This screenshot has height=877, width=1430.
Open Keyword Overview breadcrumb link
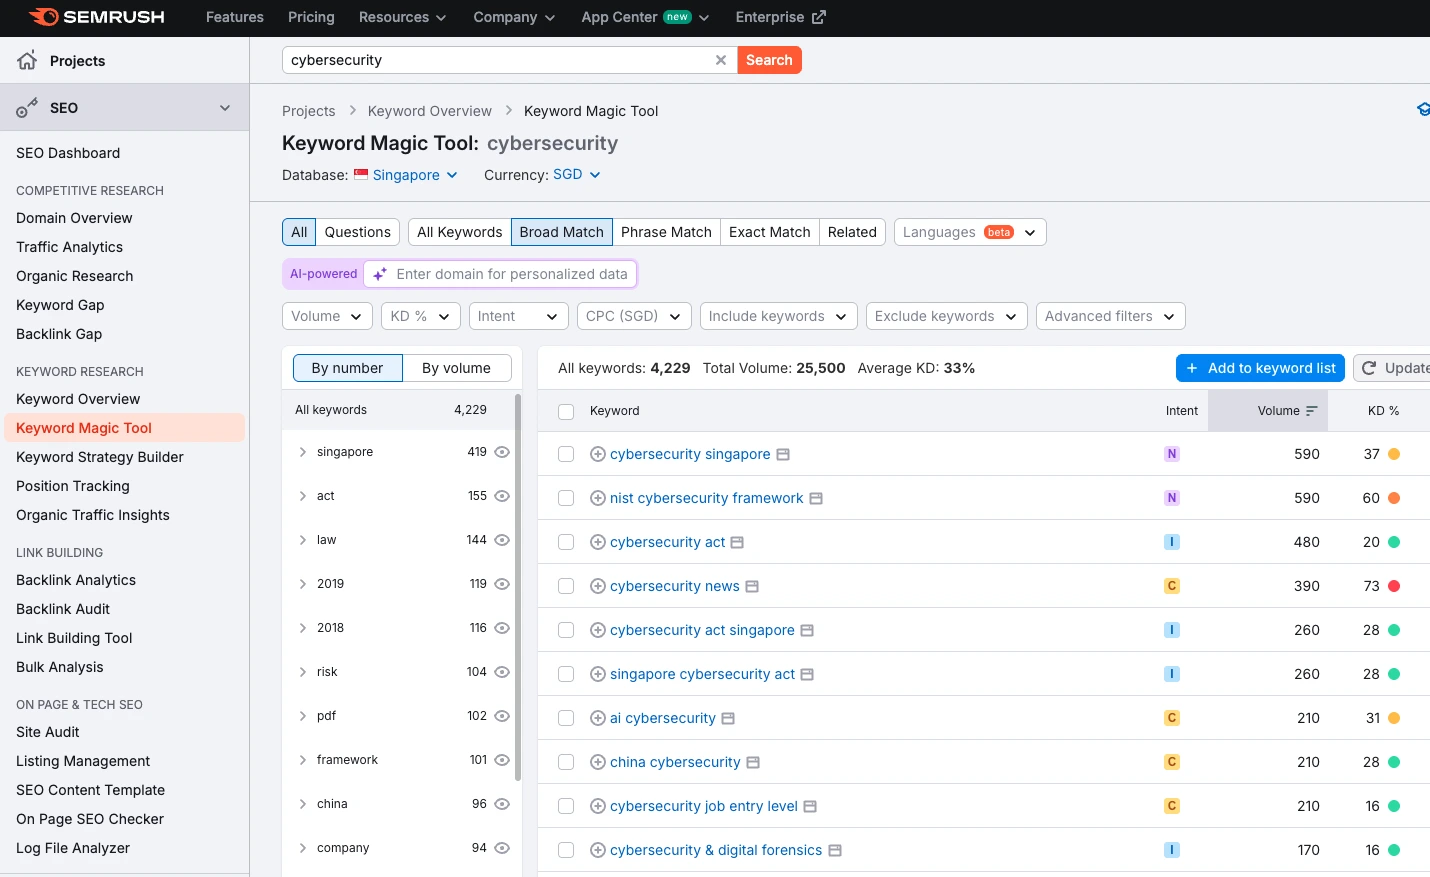point(430,111)
